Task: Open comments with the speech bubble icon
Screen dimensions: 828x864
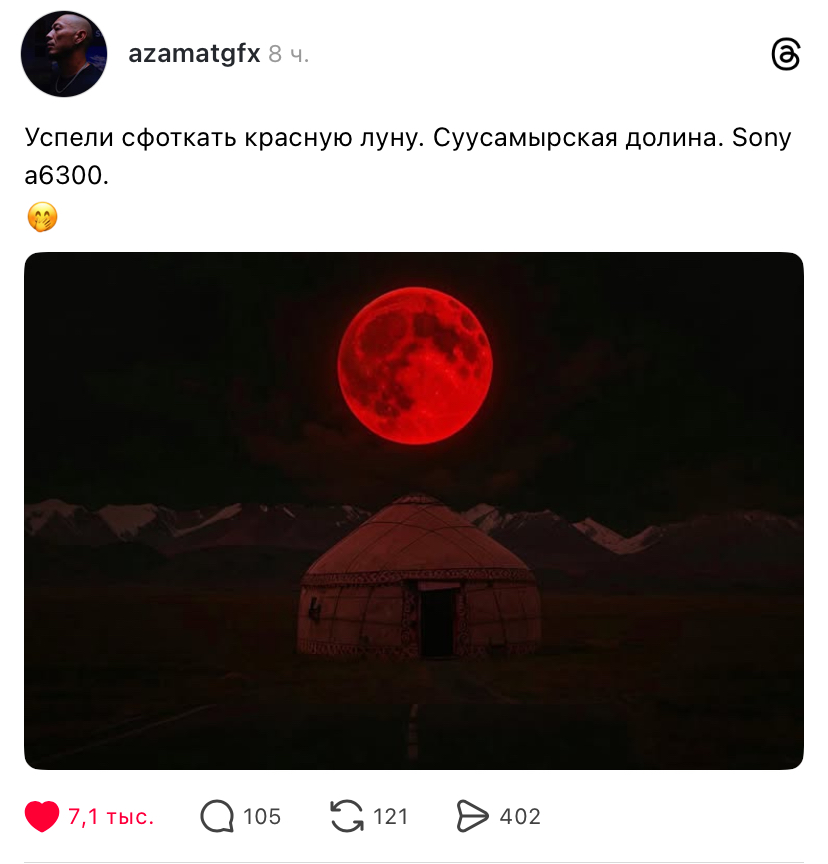Action: coord(217,816)
